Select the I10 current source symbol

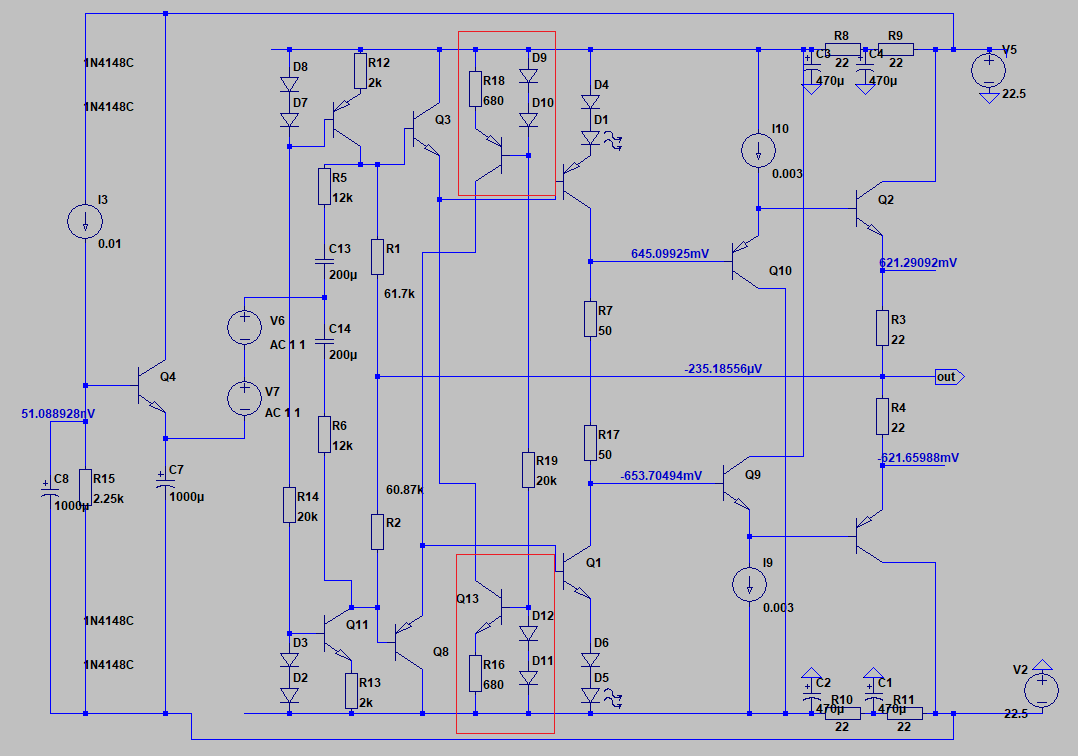pos(758,151)
